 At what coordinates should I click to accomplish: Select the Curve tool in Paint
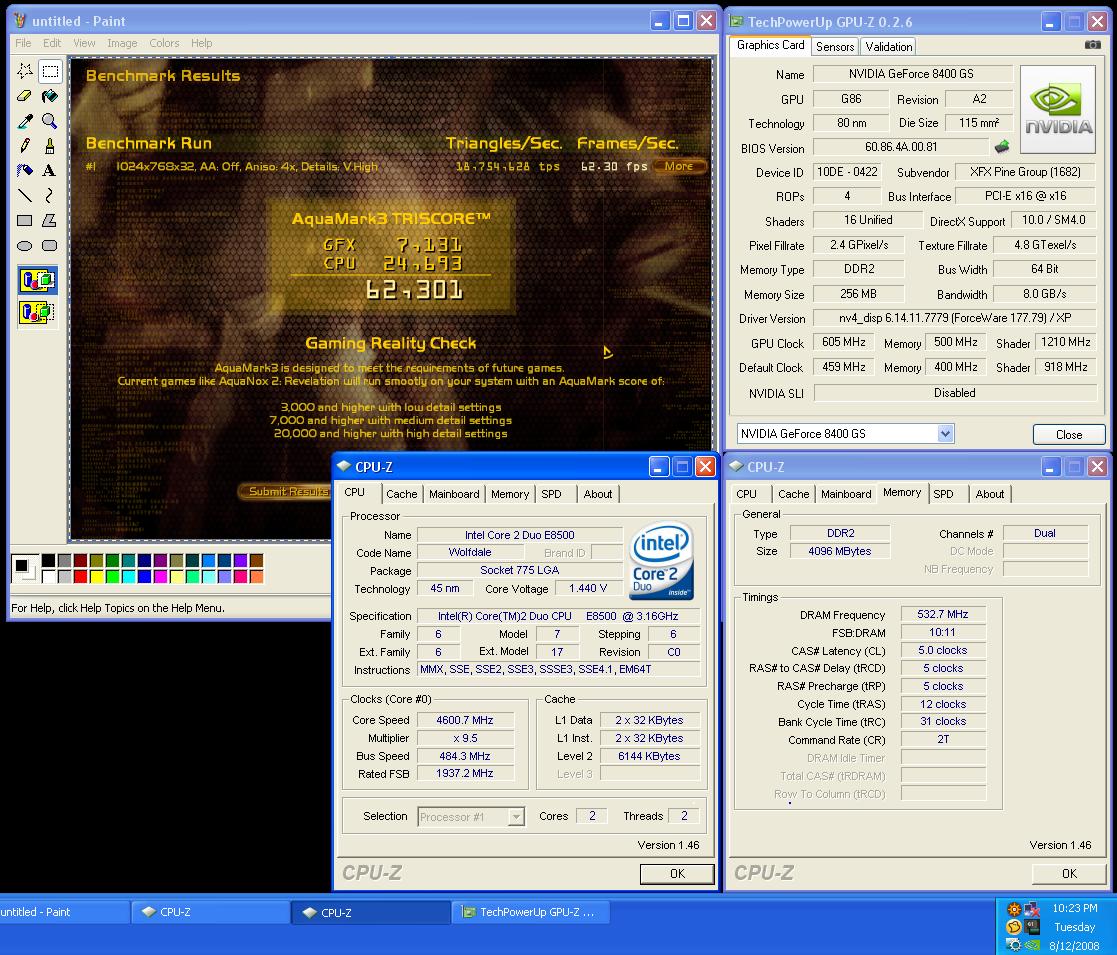tap(50, 196)
